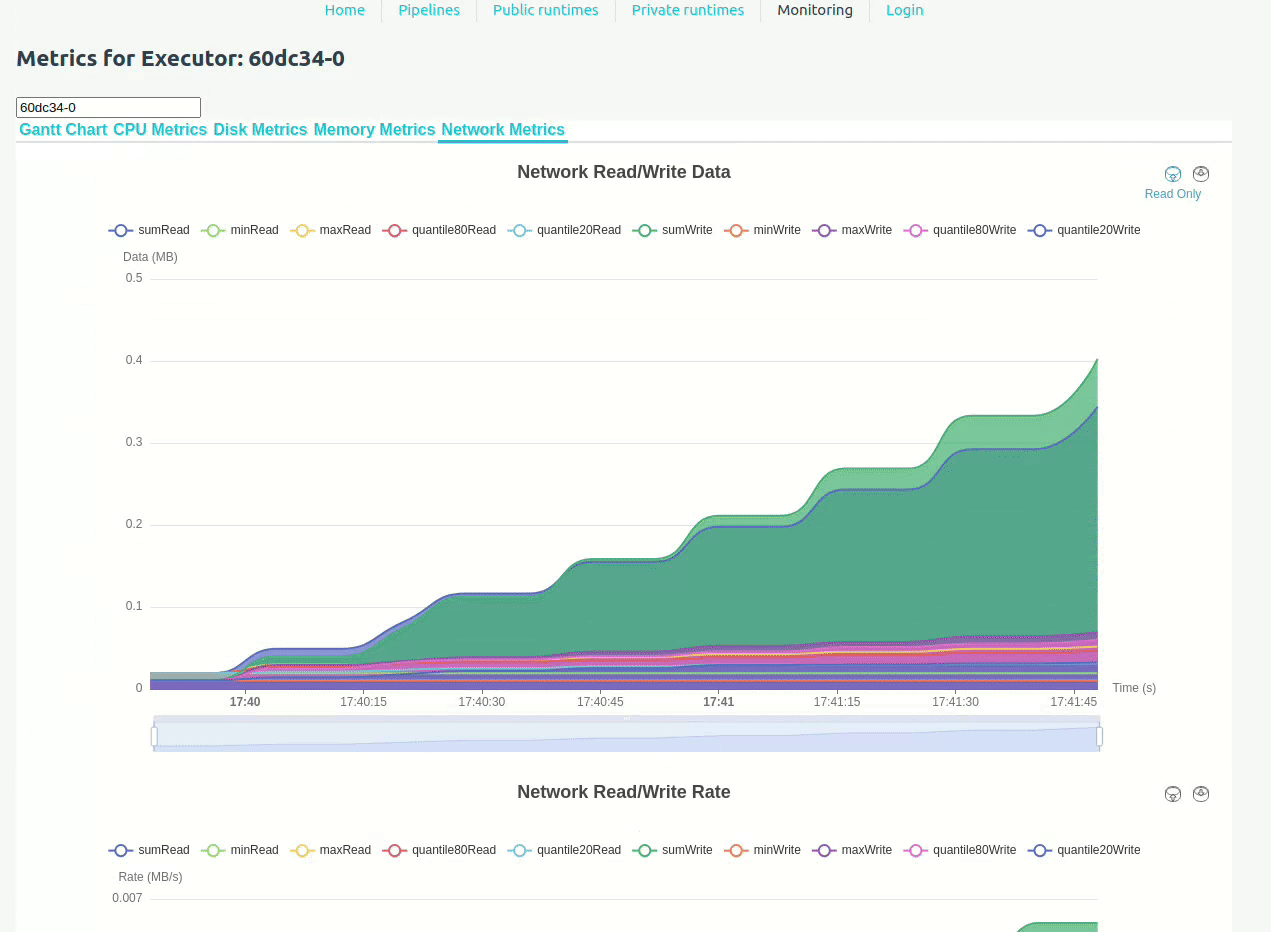The image size is (1271, 932).
Task: Toggle maxWrite in Rate chart legend
Action: (853, 850)
